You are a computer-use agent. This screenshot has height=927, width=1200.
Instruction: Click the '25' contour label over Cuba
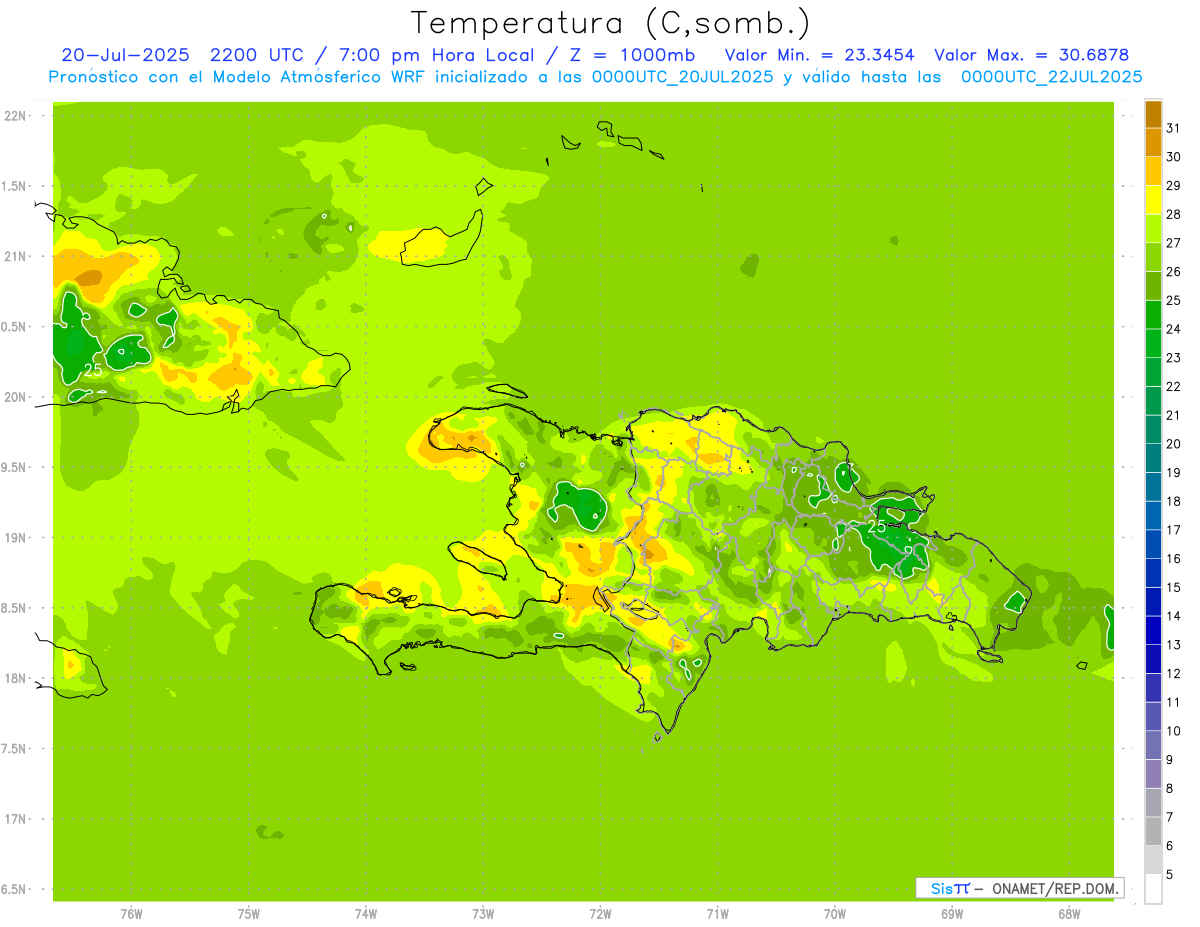click(93, 370)
